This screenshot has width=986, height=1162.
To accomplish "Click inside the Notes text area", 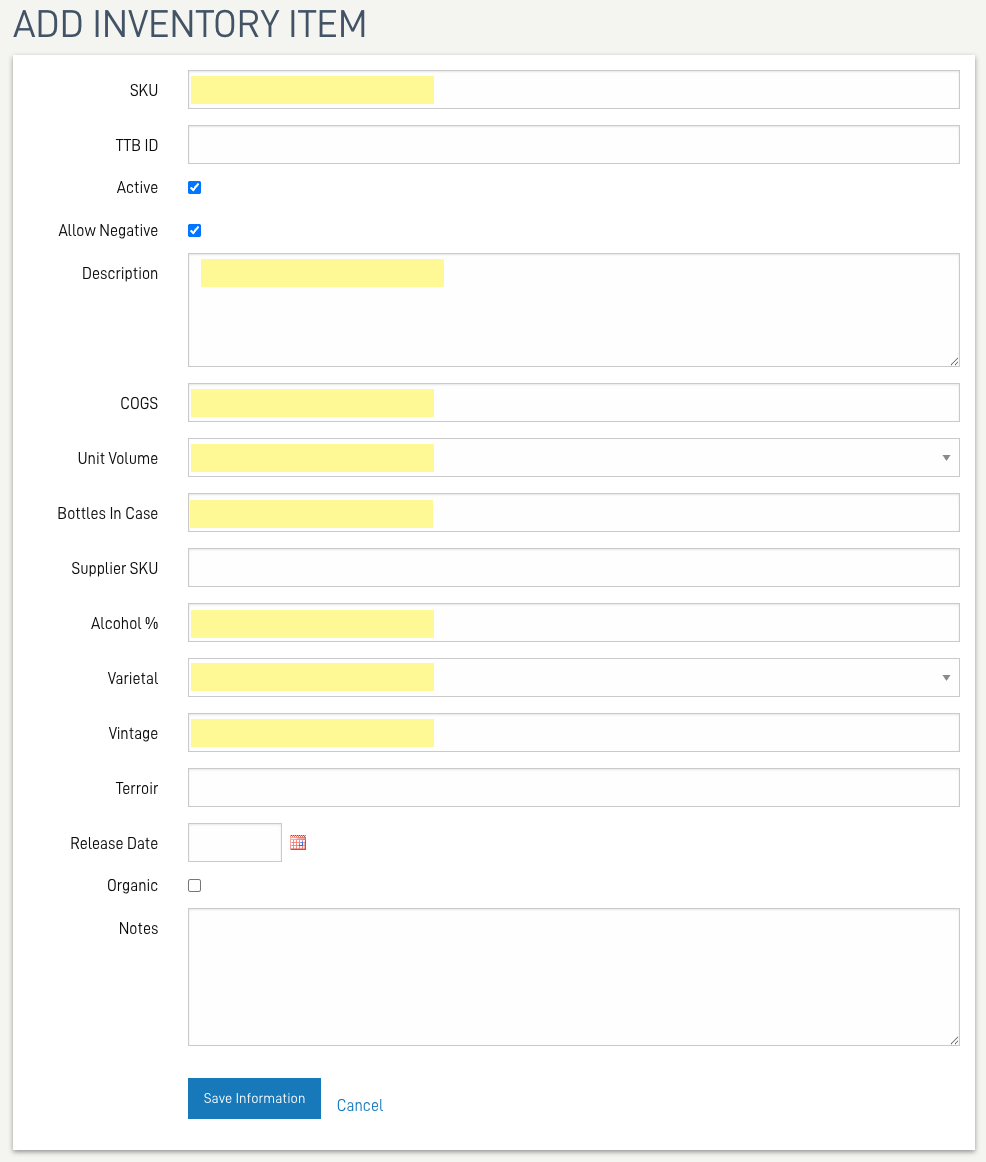I will (x=573, y=977).
